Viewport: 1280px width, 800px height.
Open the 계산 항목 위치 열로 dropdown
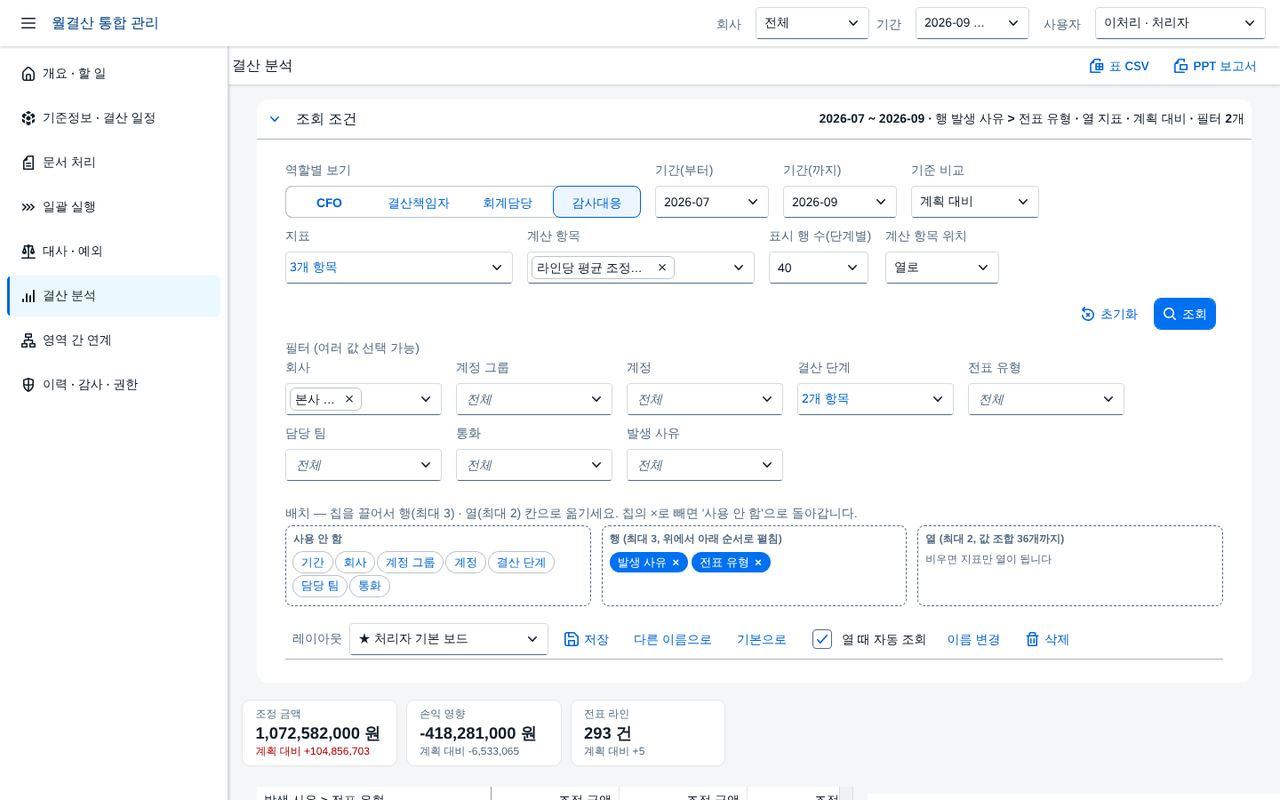[x=942, y=268]
